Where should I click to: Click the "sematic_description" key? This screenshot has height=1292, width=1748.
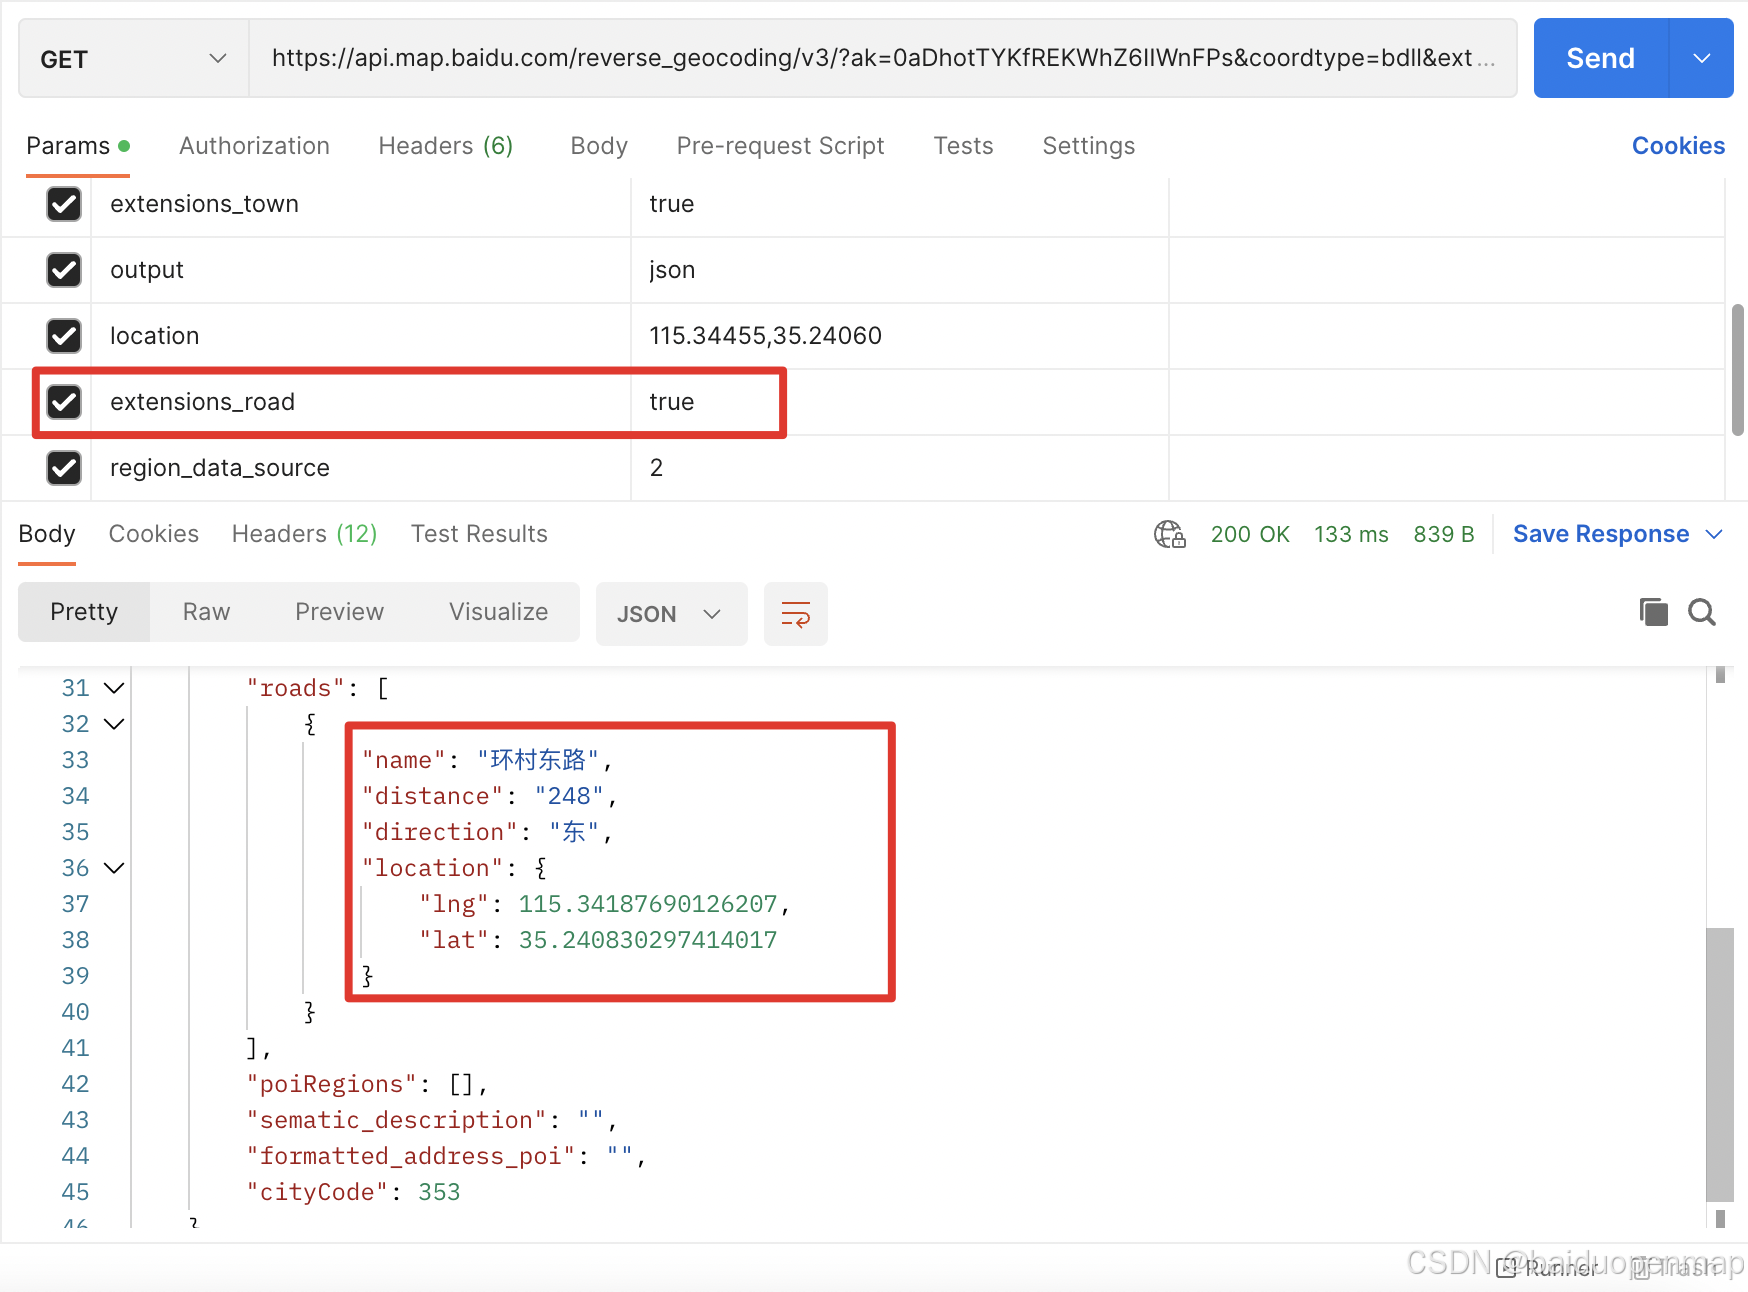pyautogui.click(x=396, y=1120)
